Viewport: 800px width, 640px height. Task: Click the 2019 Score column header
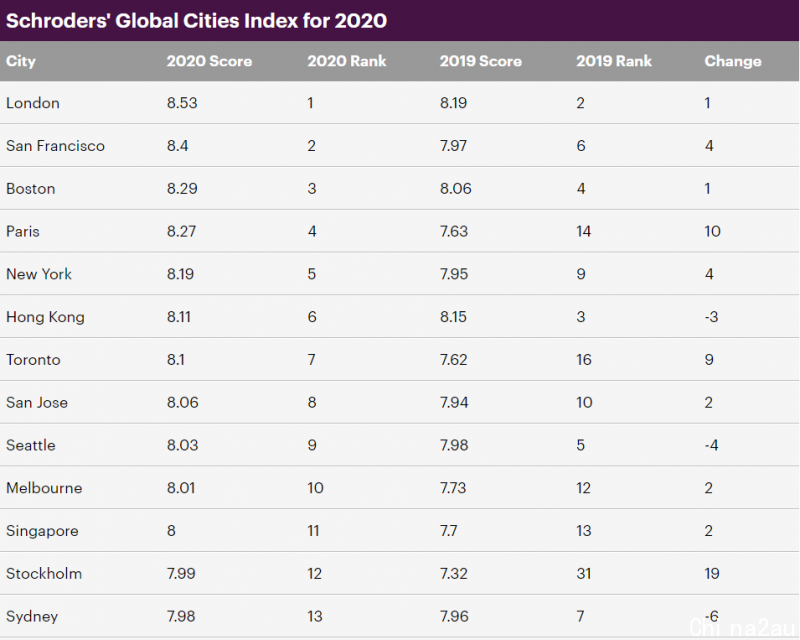[x=481, y=61]
